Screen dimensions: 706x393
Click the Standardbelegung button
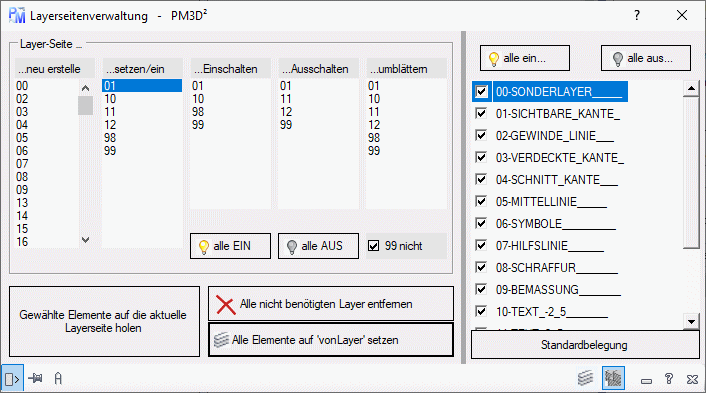[x=584, y=345]
